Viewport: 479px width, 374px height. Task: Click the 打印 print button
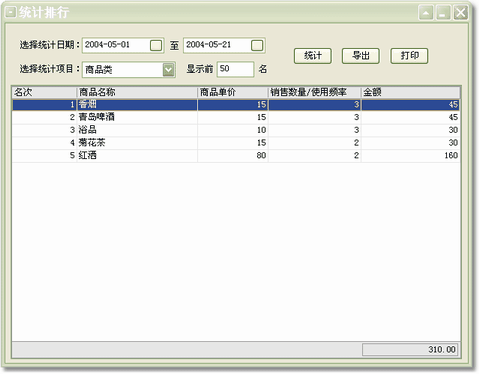409,56
